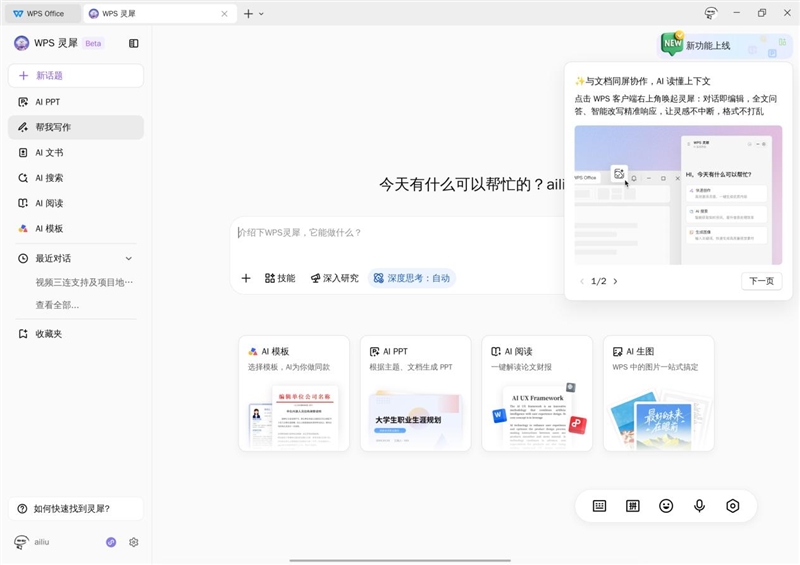Open the AI 生图 card

pyautogui.click(x=658, y=392)
